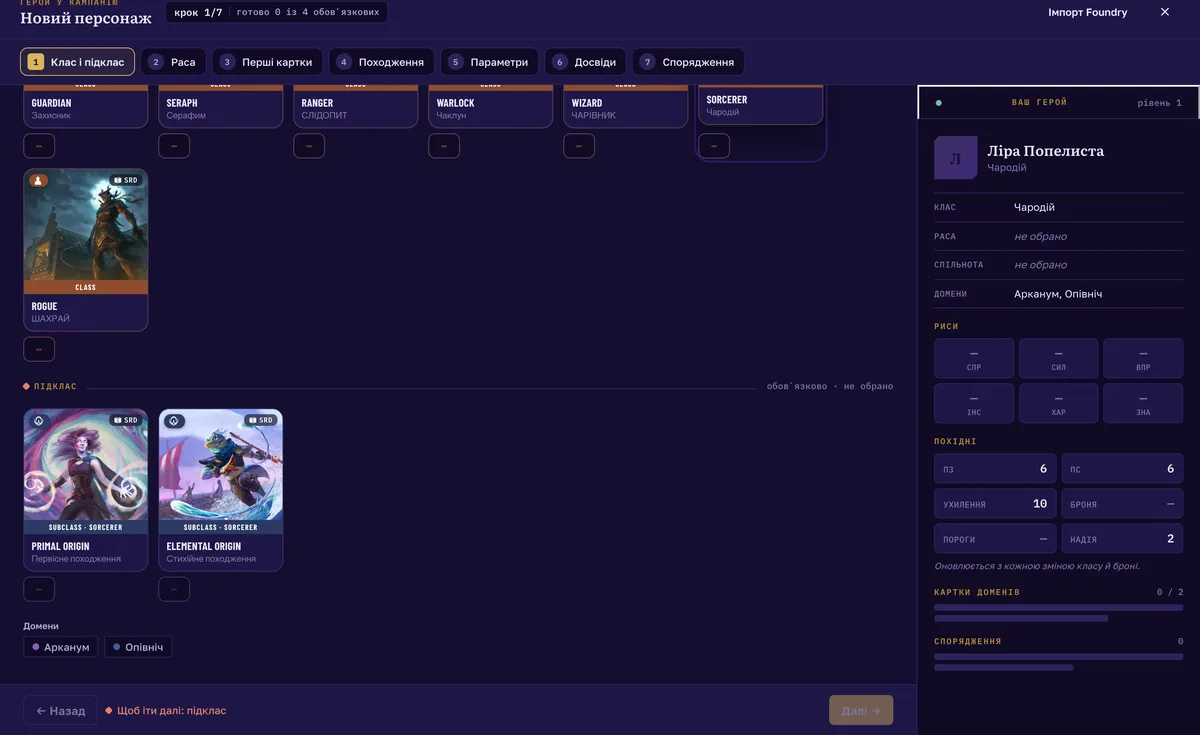Click the SRD badge on Primal Origin card
1200x735 pixels.
tap(126, 420)
